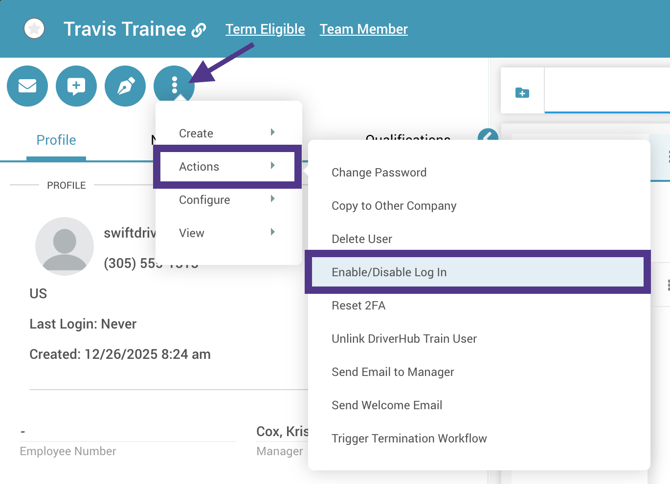Image resolution: width=670 pixels, height=484 pixels.
Task: Open the View submenu
Action: point(227,233)
